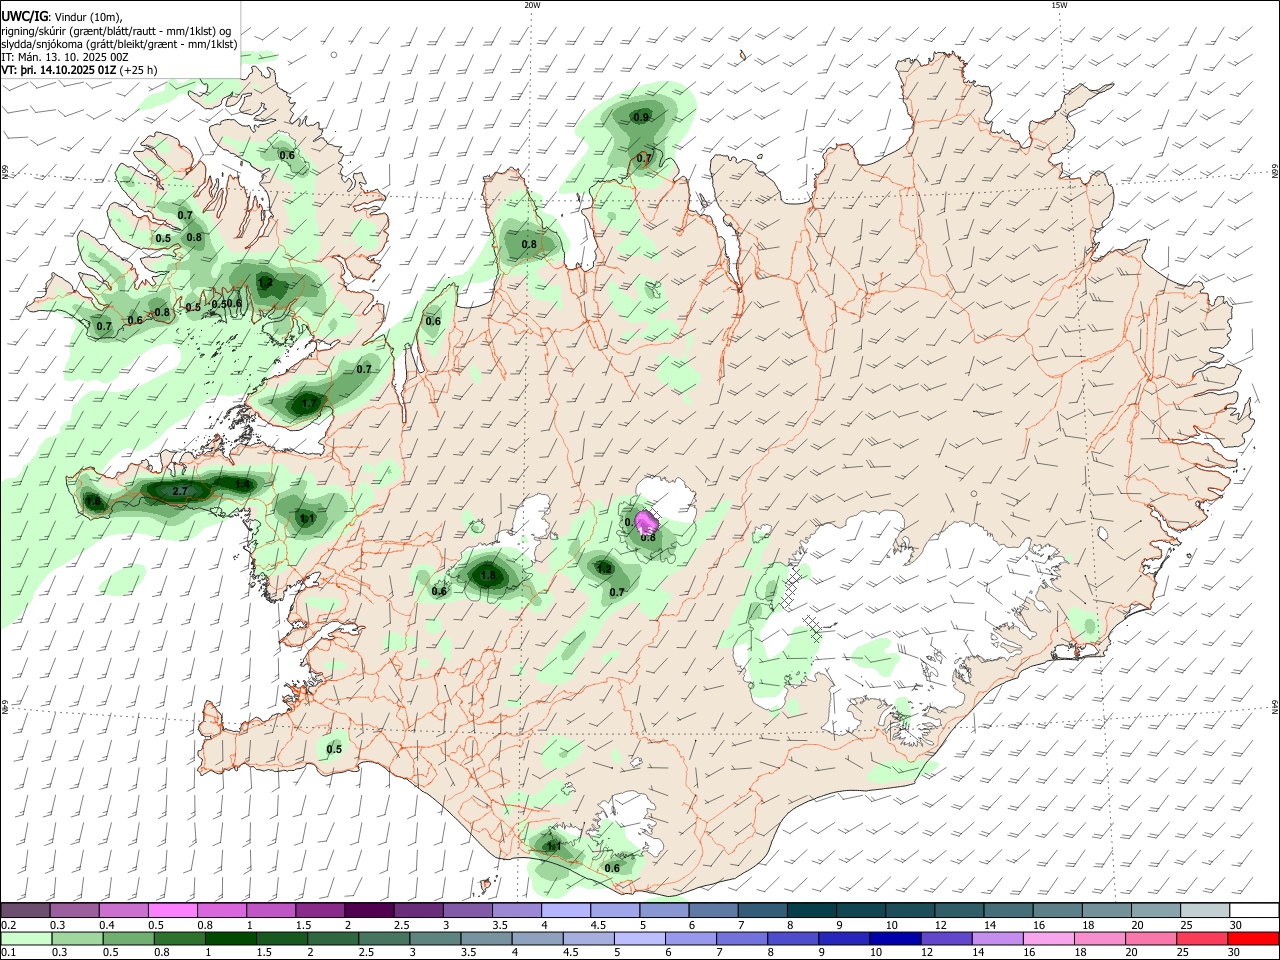Viewport: 1280px width, 960px height.
Task: Pick the bright red lower legend swatch after 30
Action: tap(1253, 938)
